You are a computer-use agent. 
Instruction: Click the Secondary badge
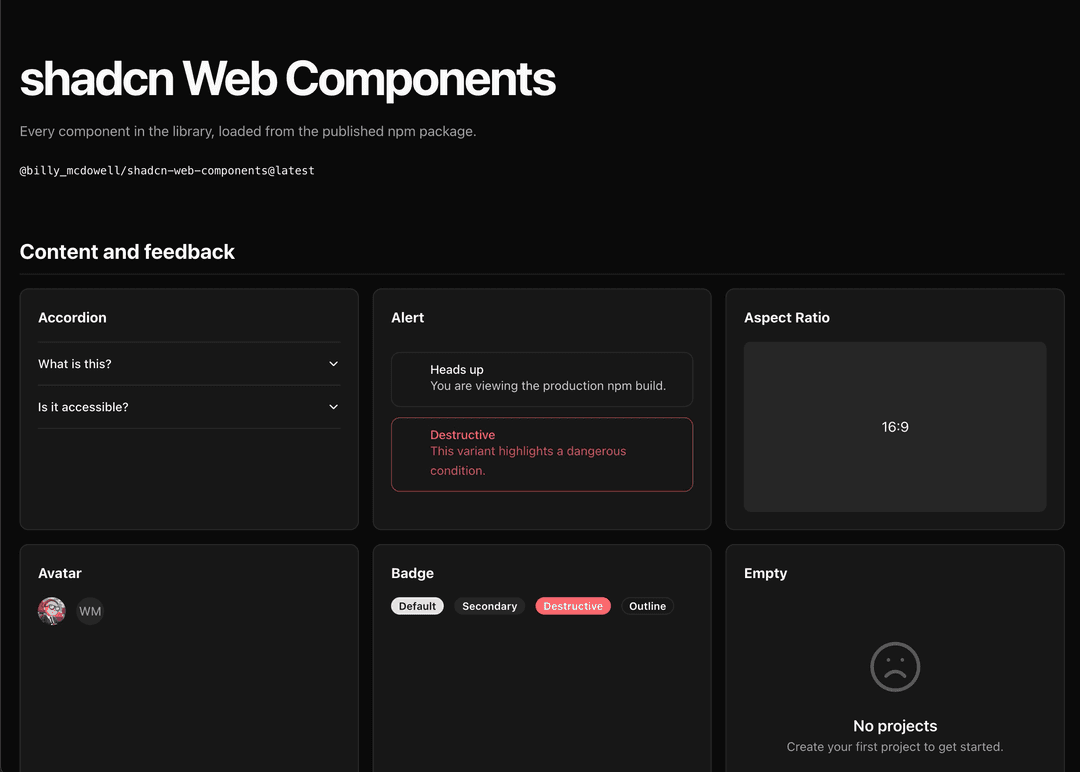(490, 606)
